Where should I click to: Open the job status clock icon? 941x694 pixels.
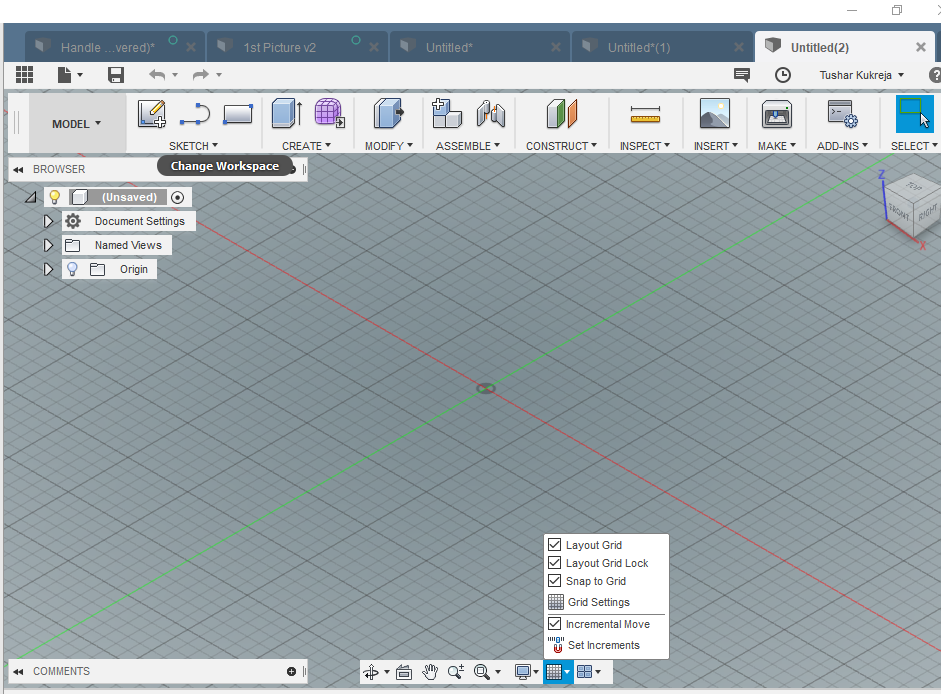(x=783, y=75)
